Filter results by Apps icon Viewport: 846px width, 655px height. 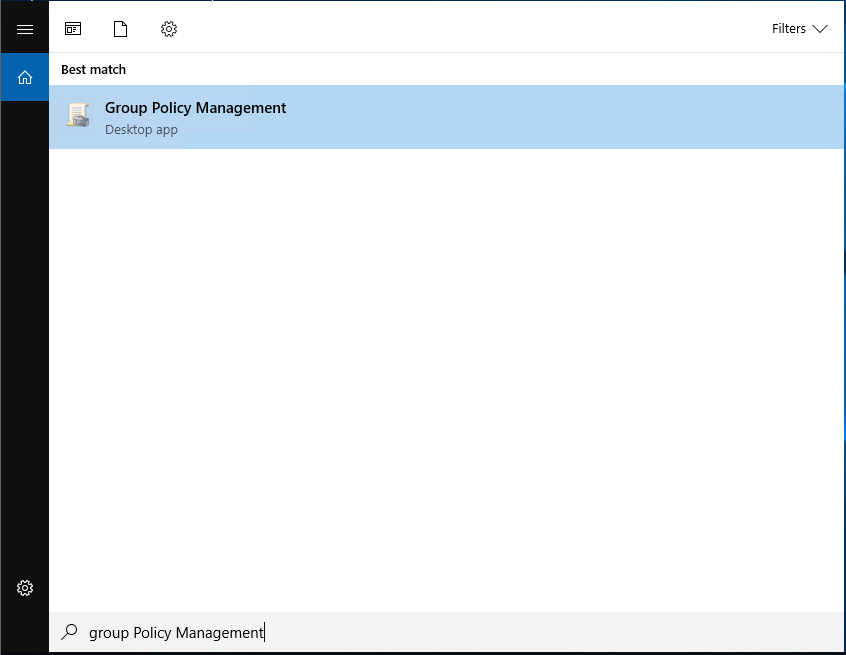(73, 29)
